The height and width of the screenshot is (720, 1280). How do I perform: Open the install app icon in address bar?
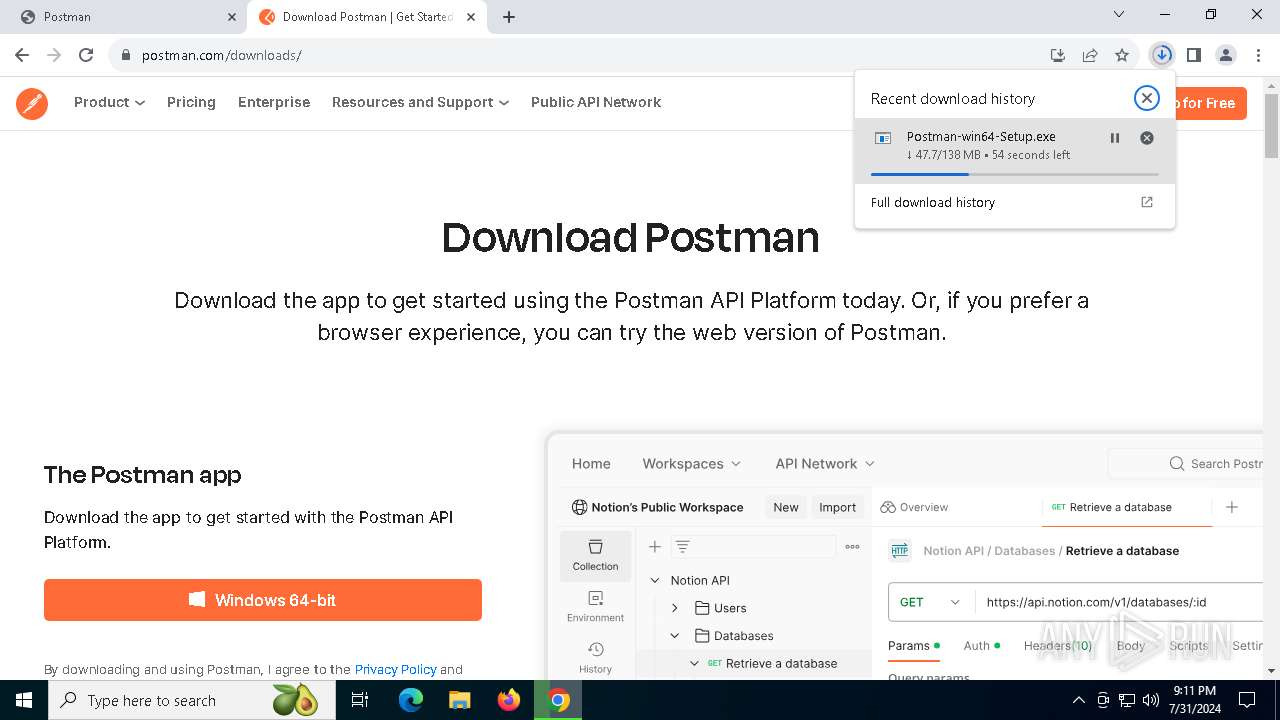pyautogui.click(x=1058, y=55)
